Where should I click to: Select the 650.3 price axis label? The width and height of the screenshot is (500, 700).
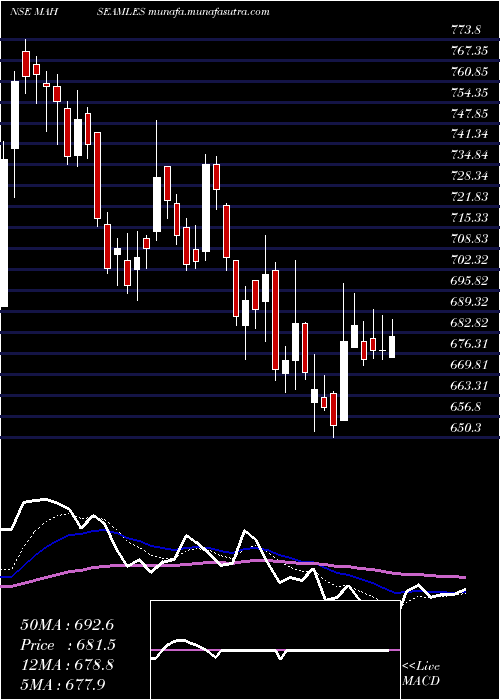[x=466, y=427]
